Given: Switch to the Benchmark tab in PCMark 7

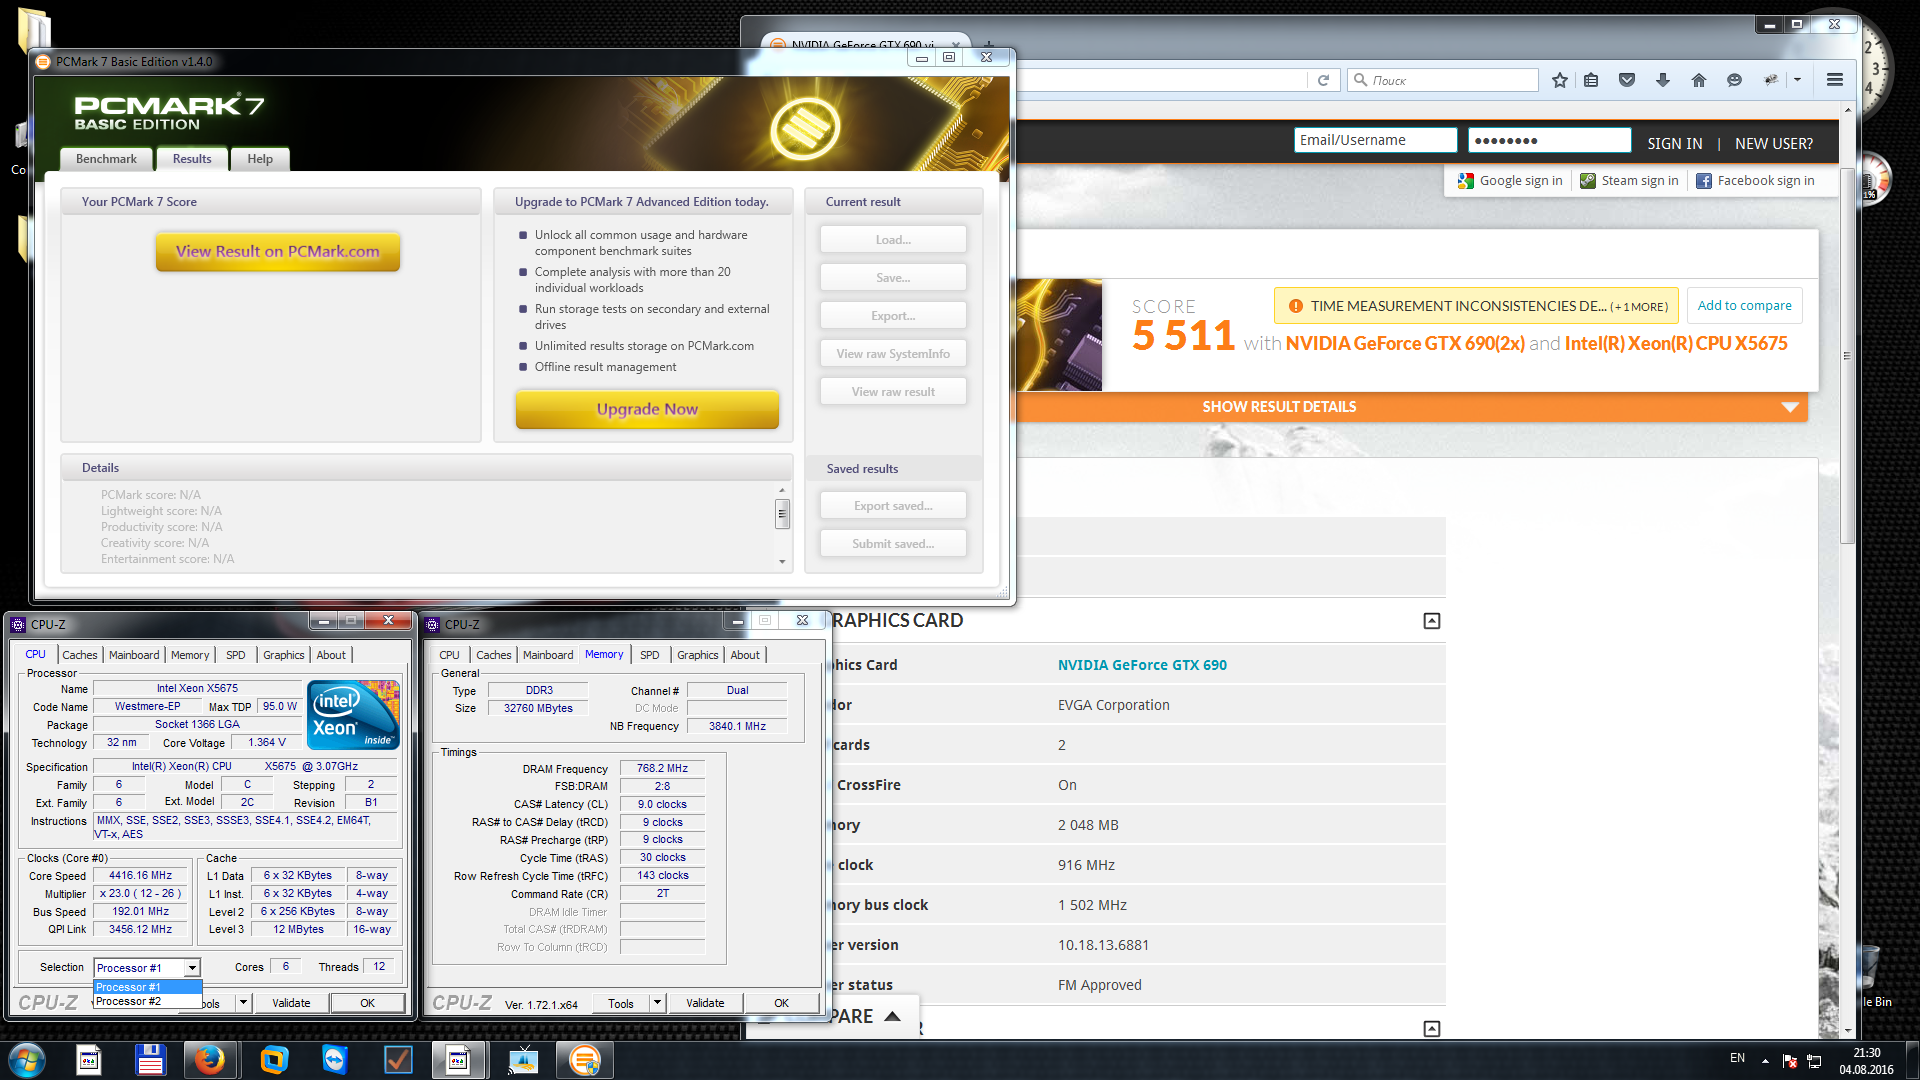Looking at the screenshot, I should (x=106, y=159).
